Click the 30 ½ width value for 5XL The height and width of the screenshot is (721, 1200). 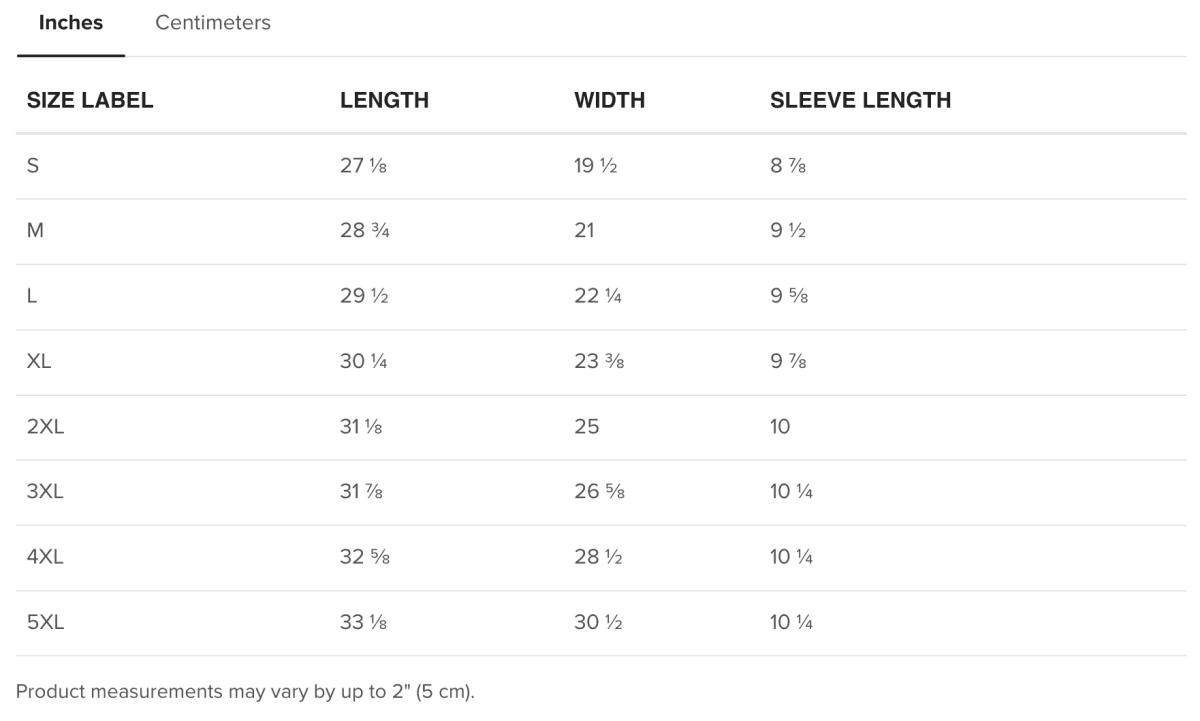pyautogui.click(x=597, y=623)
